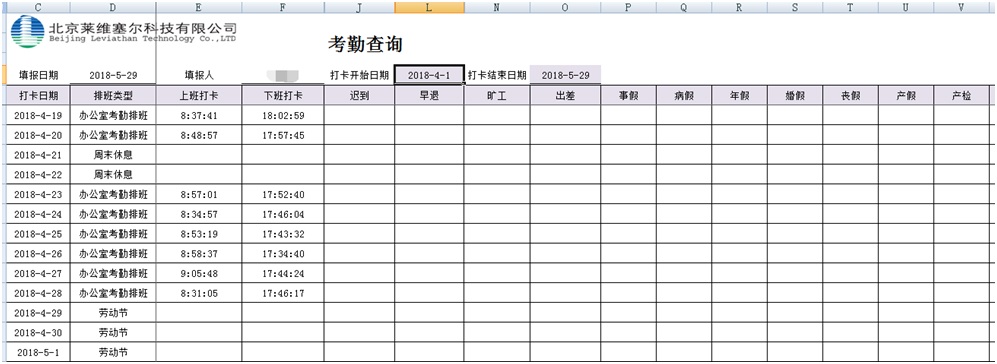
Task: Click the 填报日期 value 2018-5-29
Action: coord(113,75)
